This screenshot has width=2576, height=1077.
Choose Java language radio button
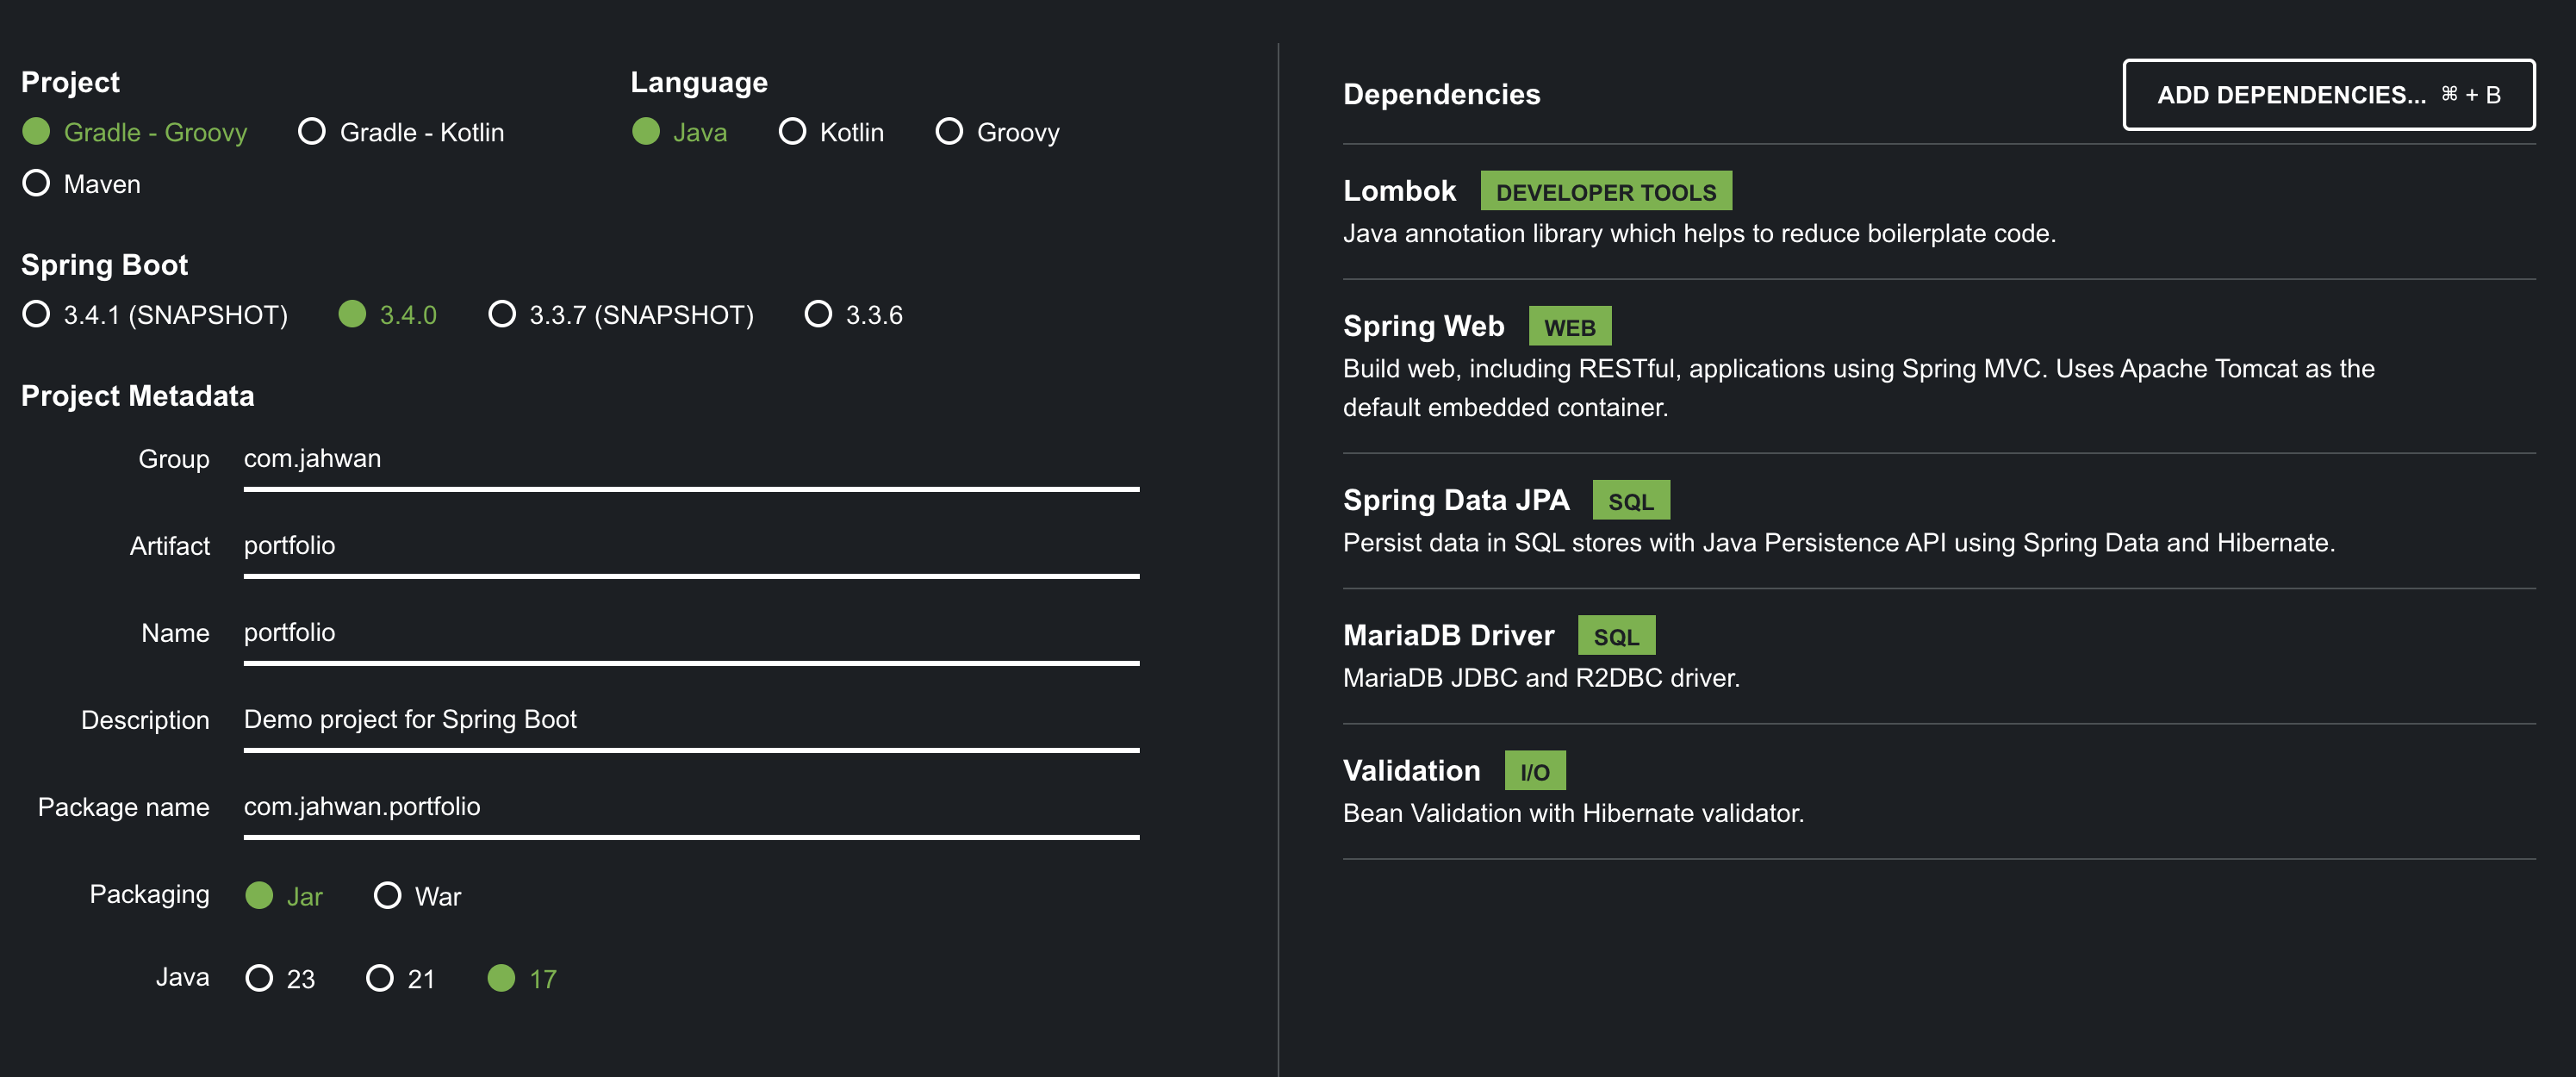click(x=646, y=132)
